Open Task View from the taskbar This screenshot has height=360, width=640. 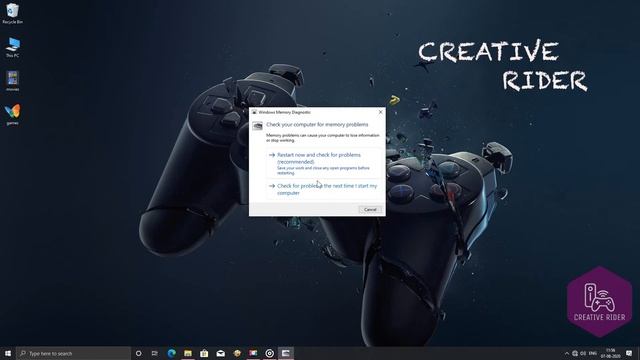pos(155,353)
